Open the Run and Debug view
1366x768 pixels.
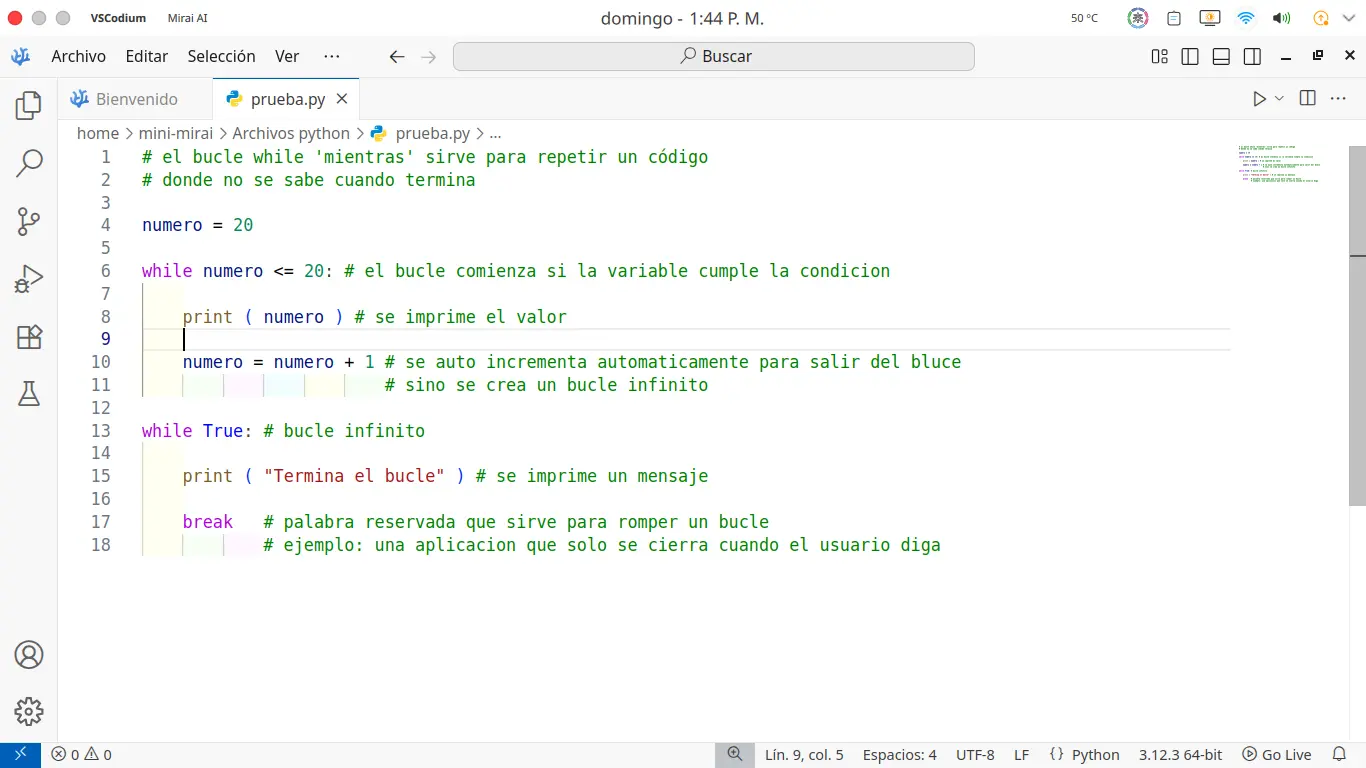pyautogui.click(x=29, y=279)
